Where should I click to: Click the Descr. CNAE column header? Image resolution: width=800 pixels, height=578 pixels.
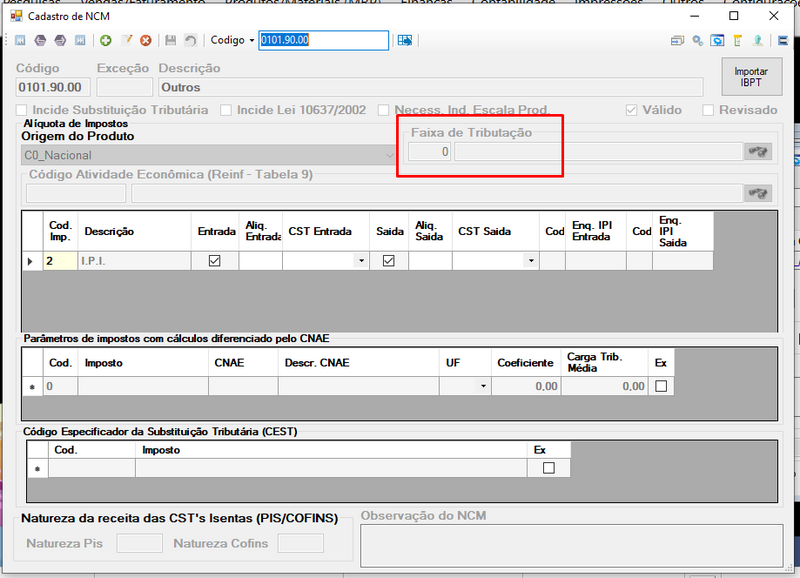click(x=358, y=363)
